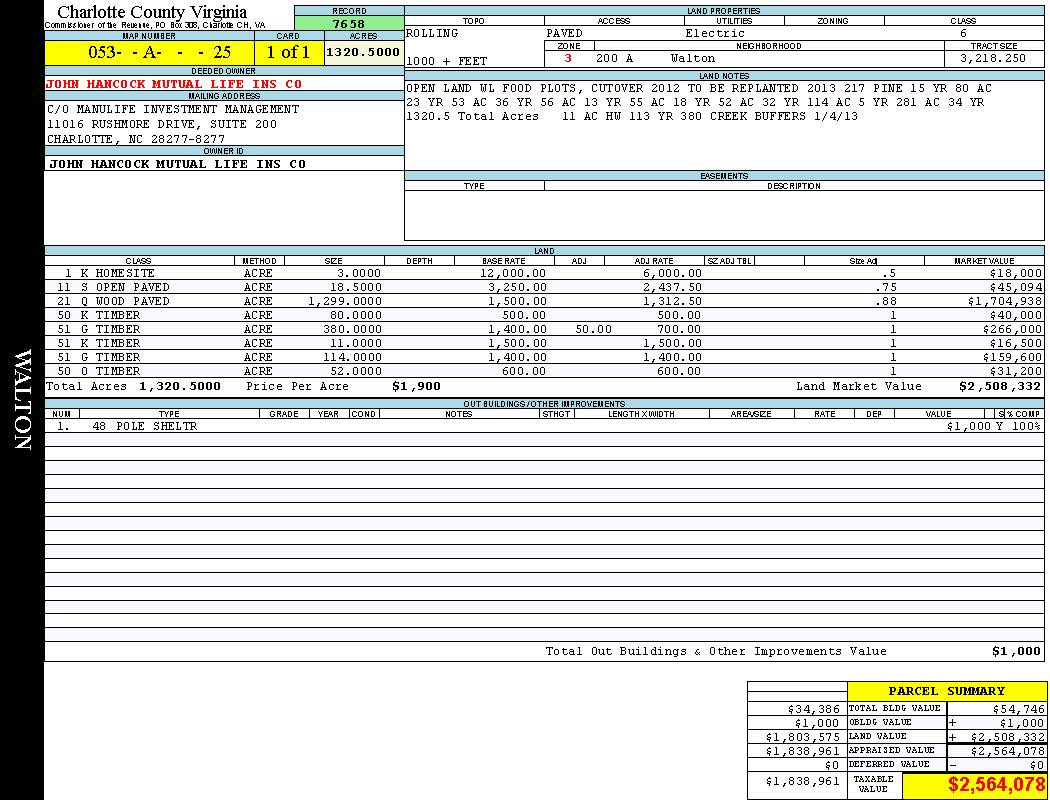1050x800 pixels.
Task: Click the Electric utilities value
Action: [714, 33]
